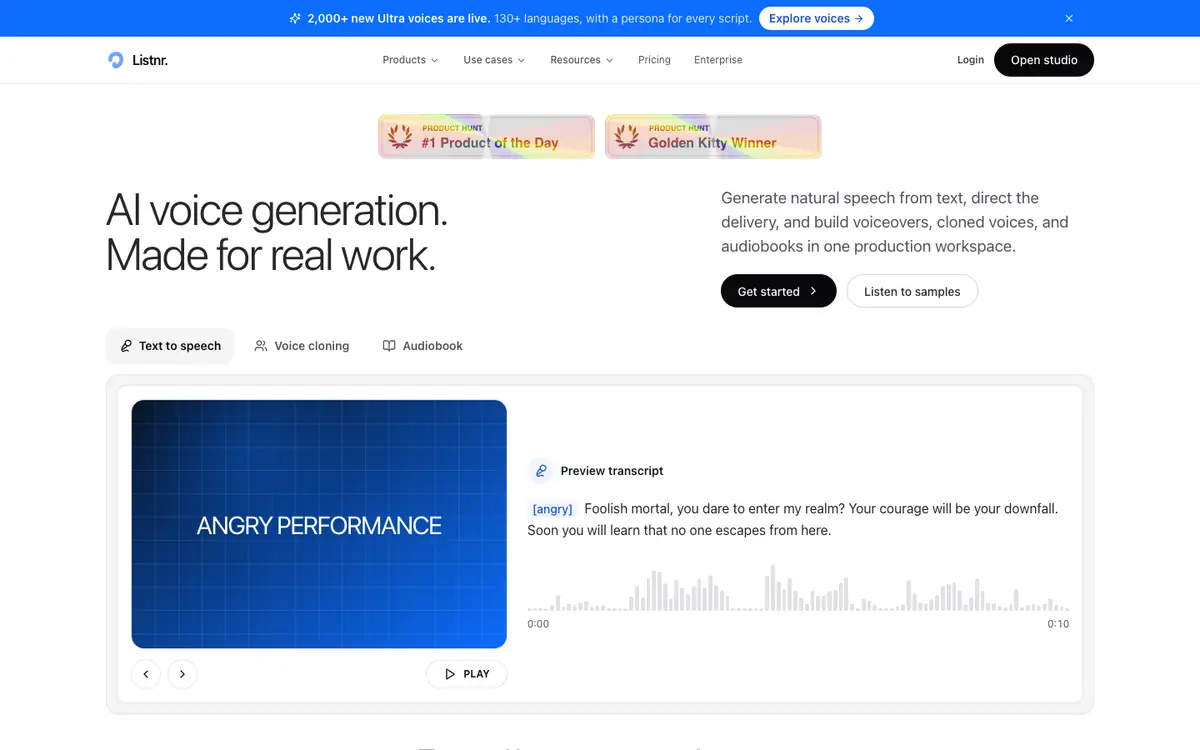Image resolution: width=1200 pixels, height=750 pixels.
Task: Go to the Pricing page
Action: coord(654,60)
